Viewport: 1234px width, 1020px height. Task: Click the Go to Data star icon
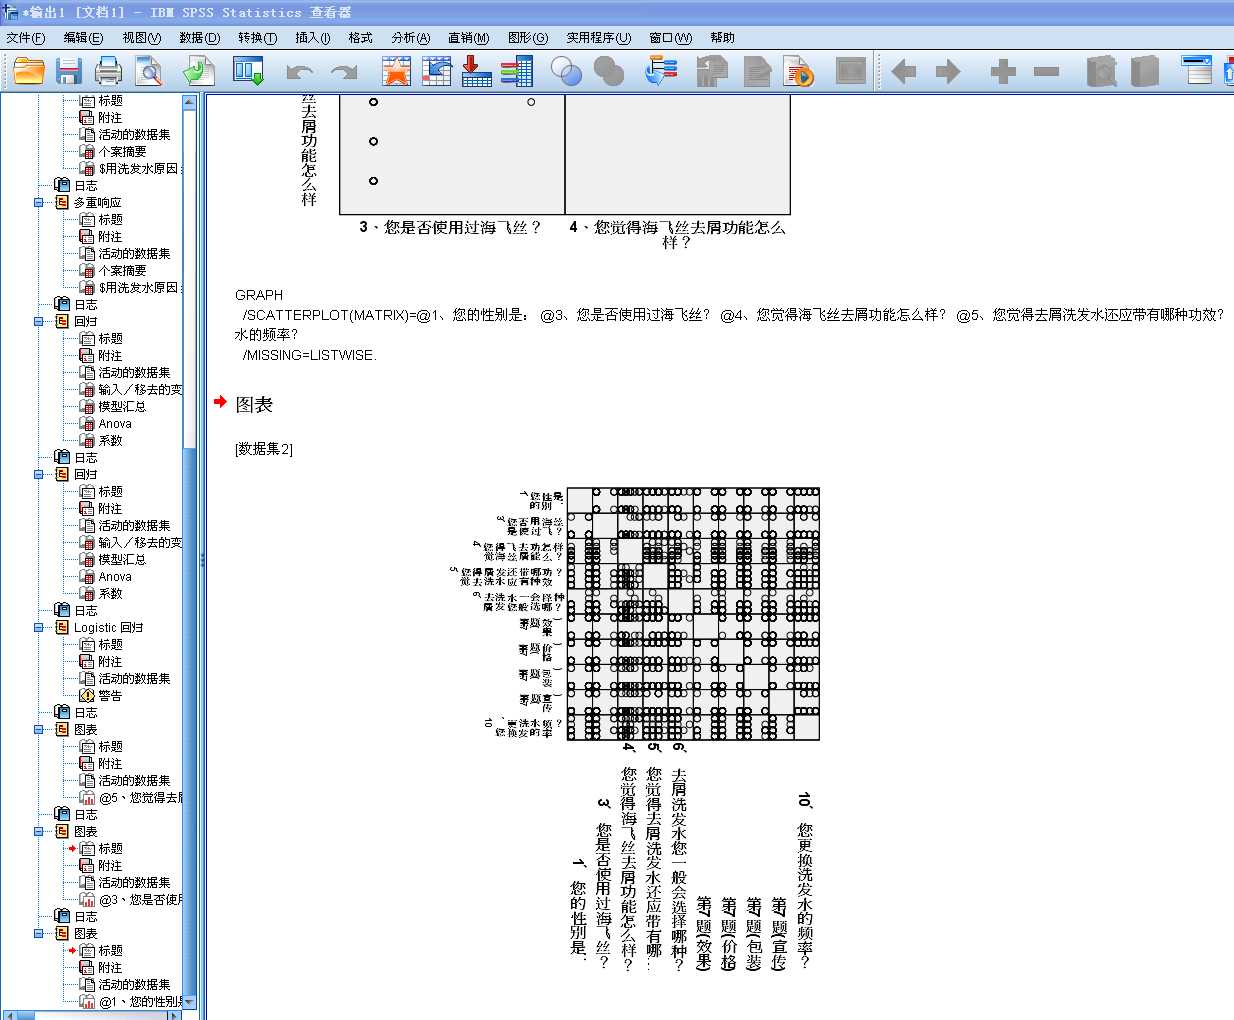(x=396, y=71)
